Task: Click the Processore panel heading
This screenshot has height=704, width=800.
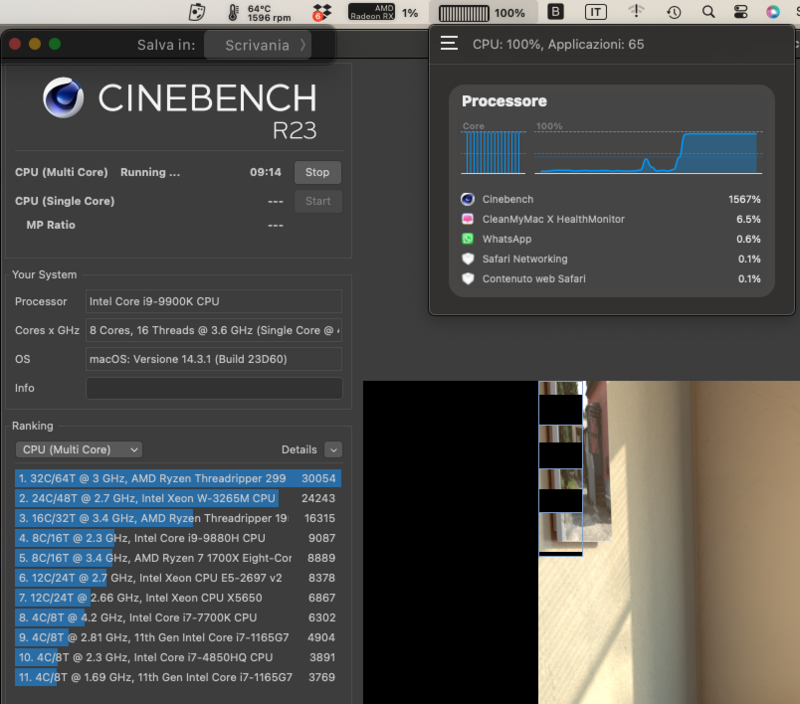Action: (504, 101)
